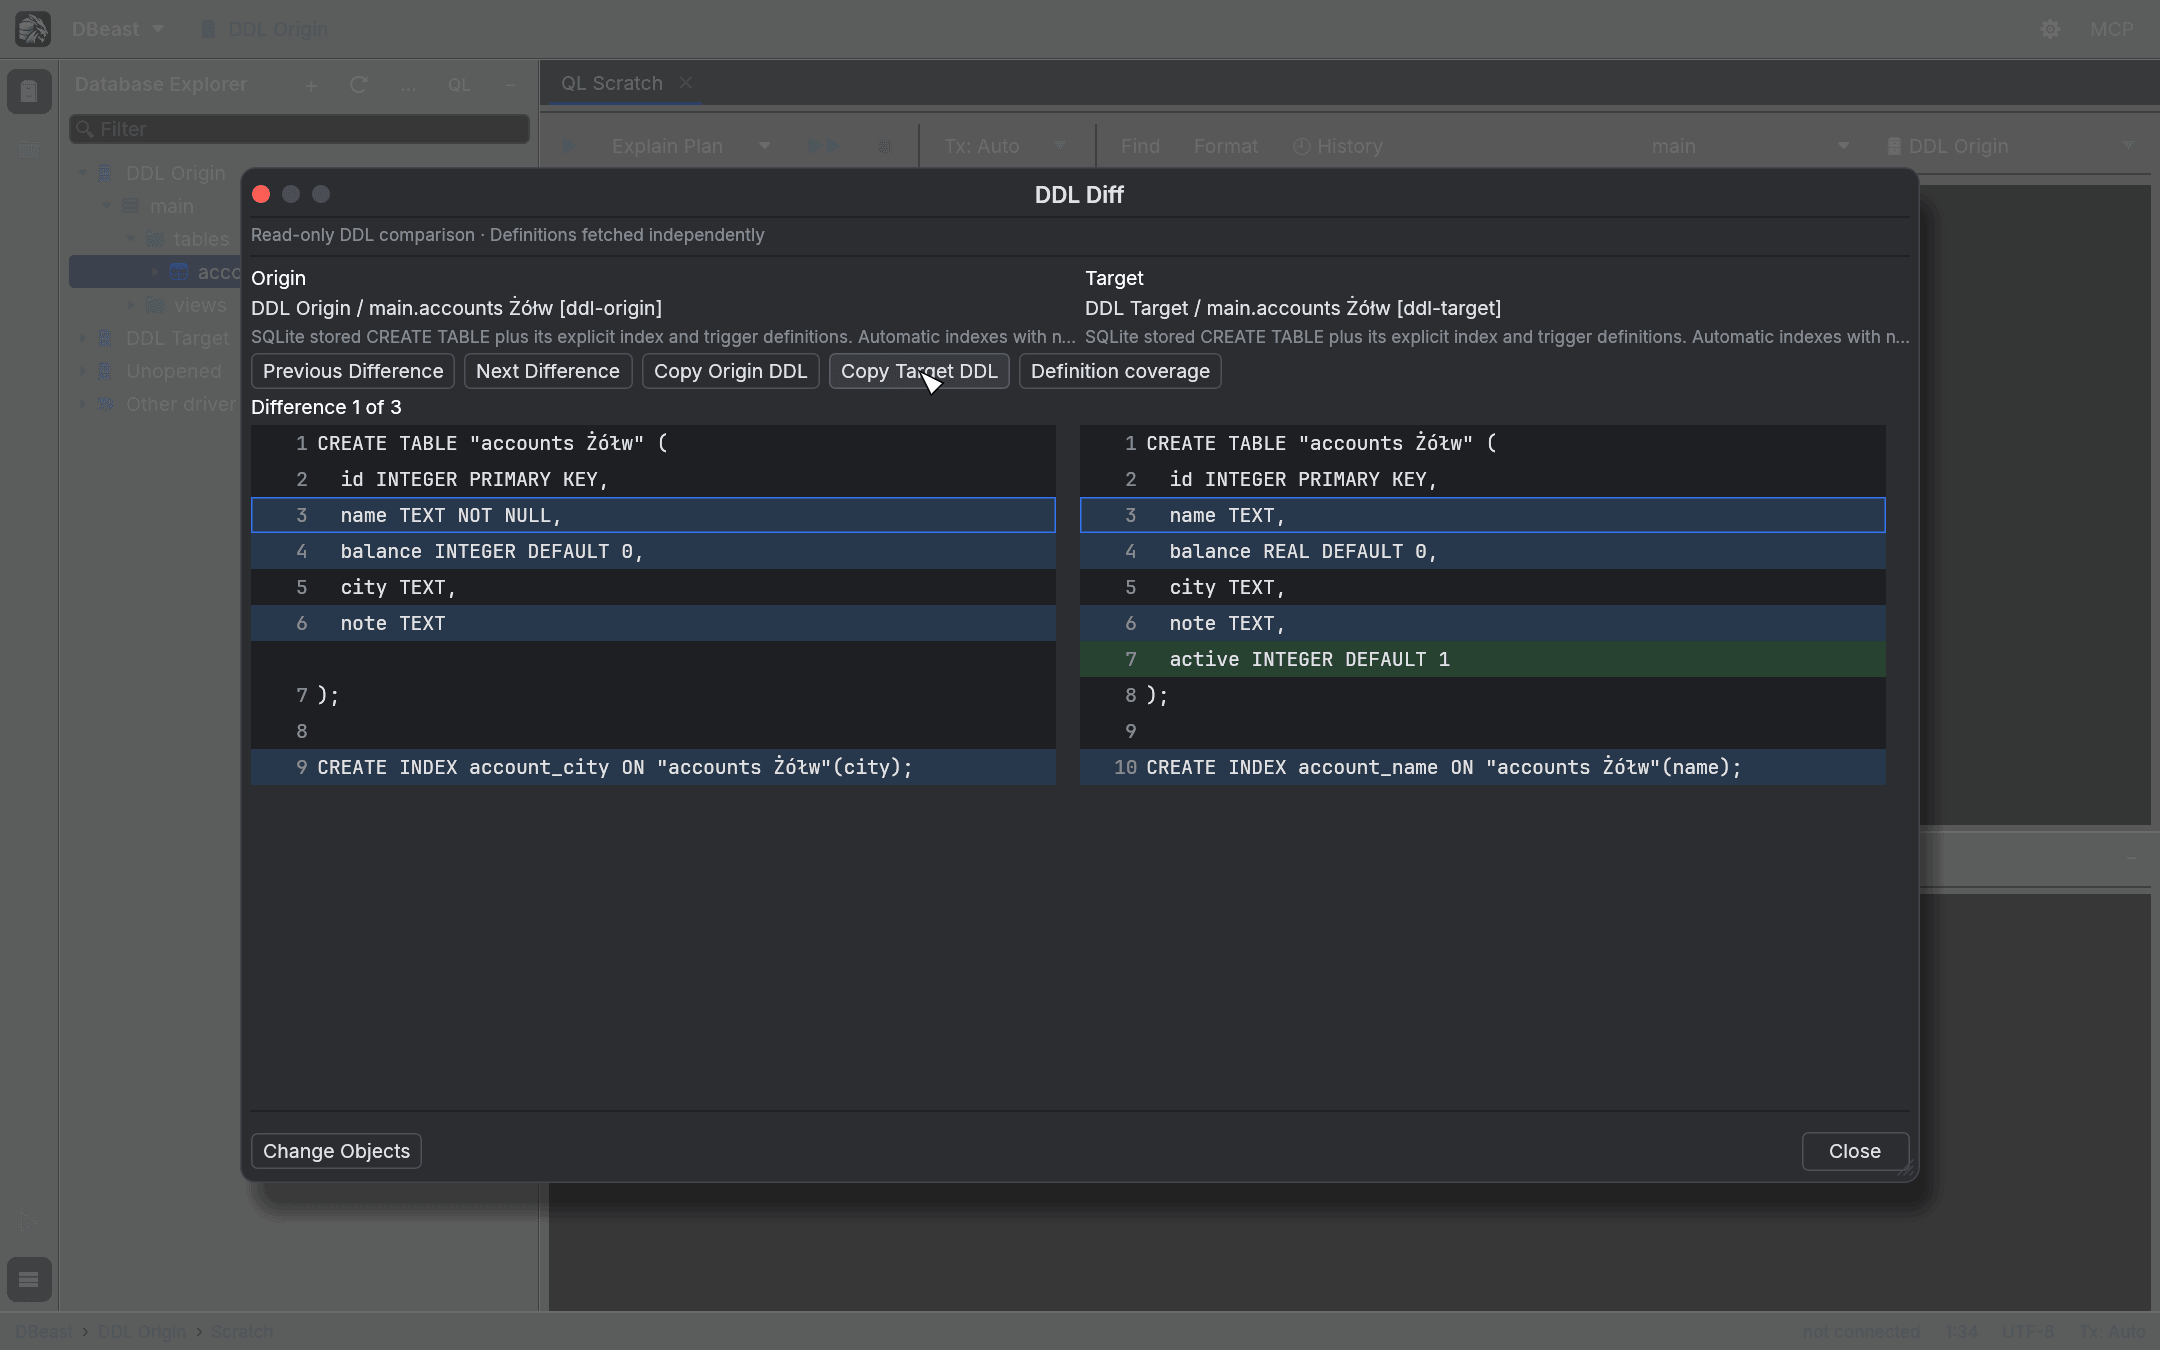The image size is (2160, 1350).
Task: Click Format in the editor toolbar
Action: coord(1226,147)
